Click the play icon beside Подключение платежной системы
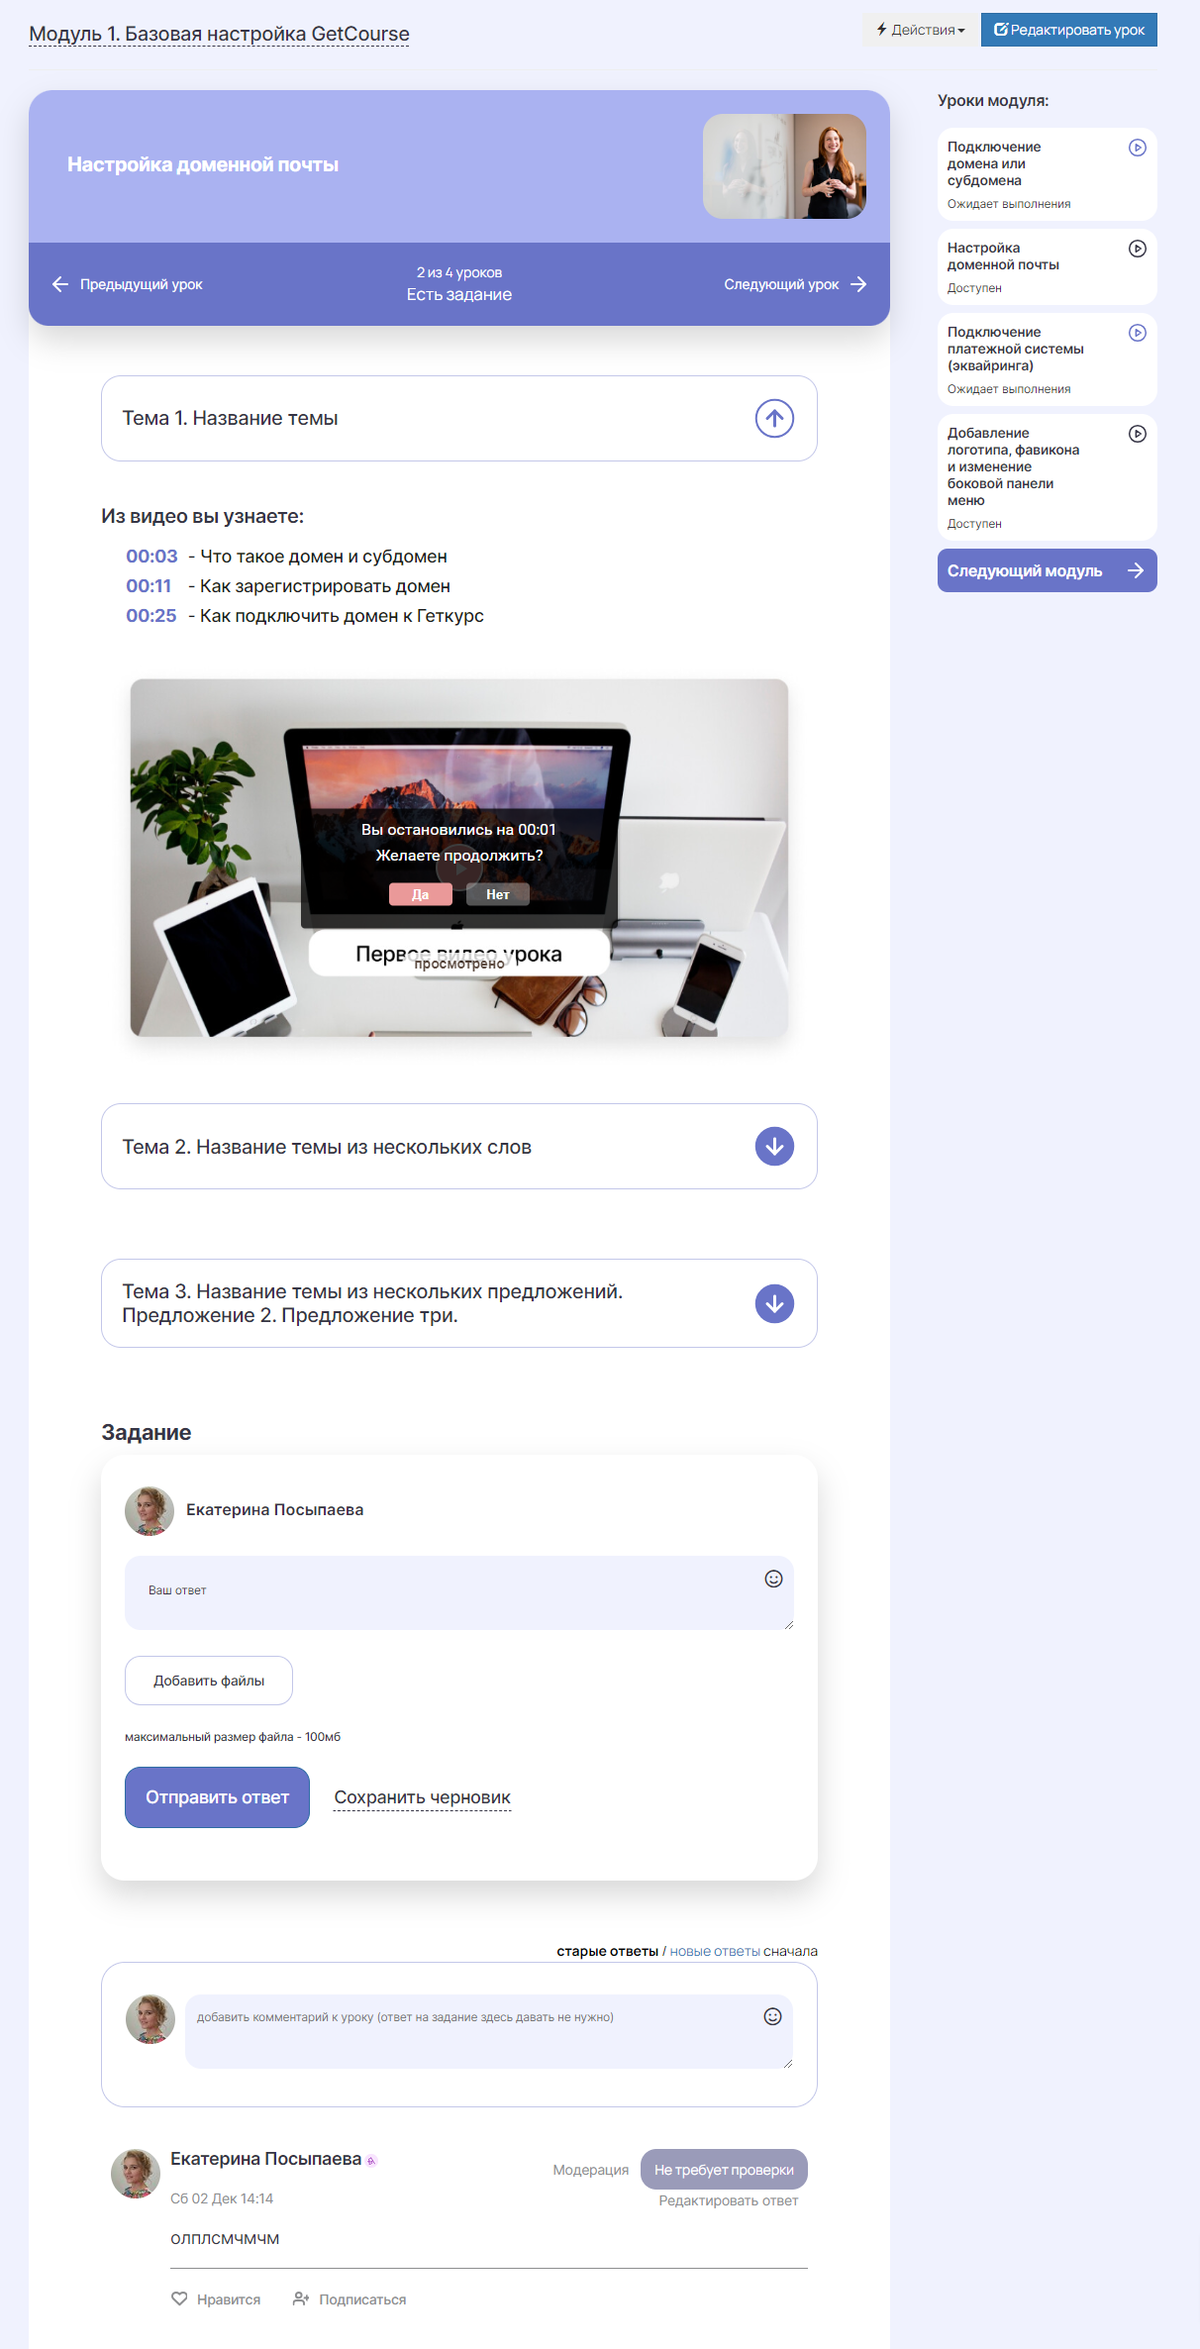The image size is (1200, 2349). point(1137,333)
